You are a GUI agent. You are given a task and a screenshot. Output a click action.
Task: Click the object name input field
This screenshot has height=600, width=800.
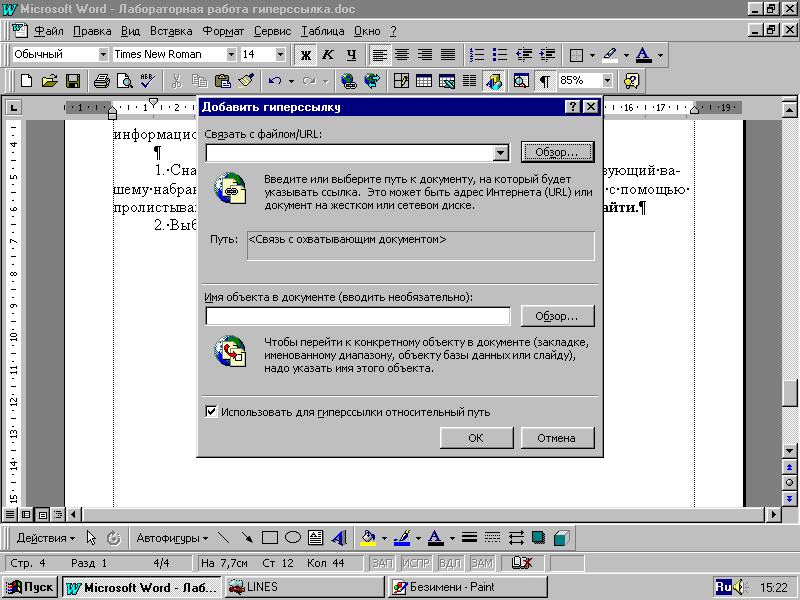click(358, 316)
